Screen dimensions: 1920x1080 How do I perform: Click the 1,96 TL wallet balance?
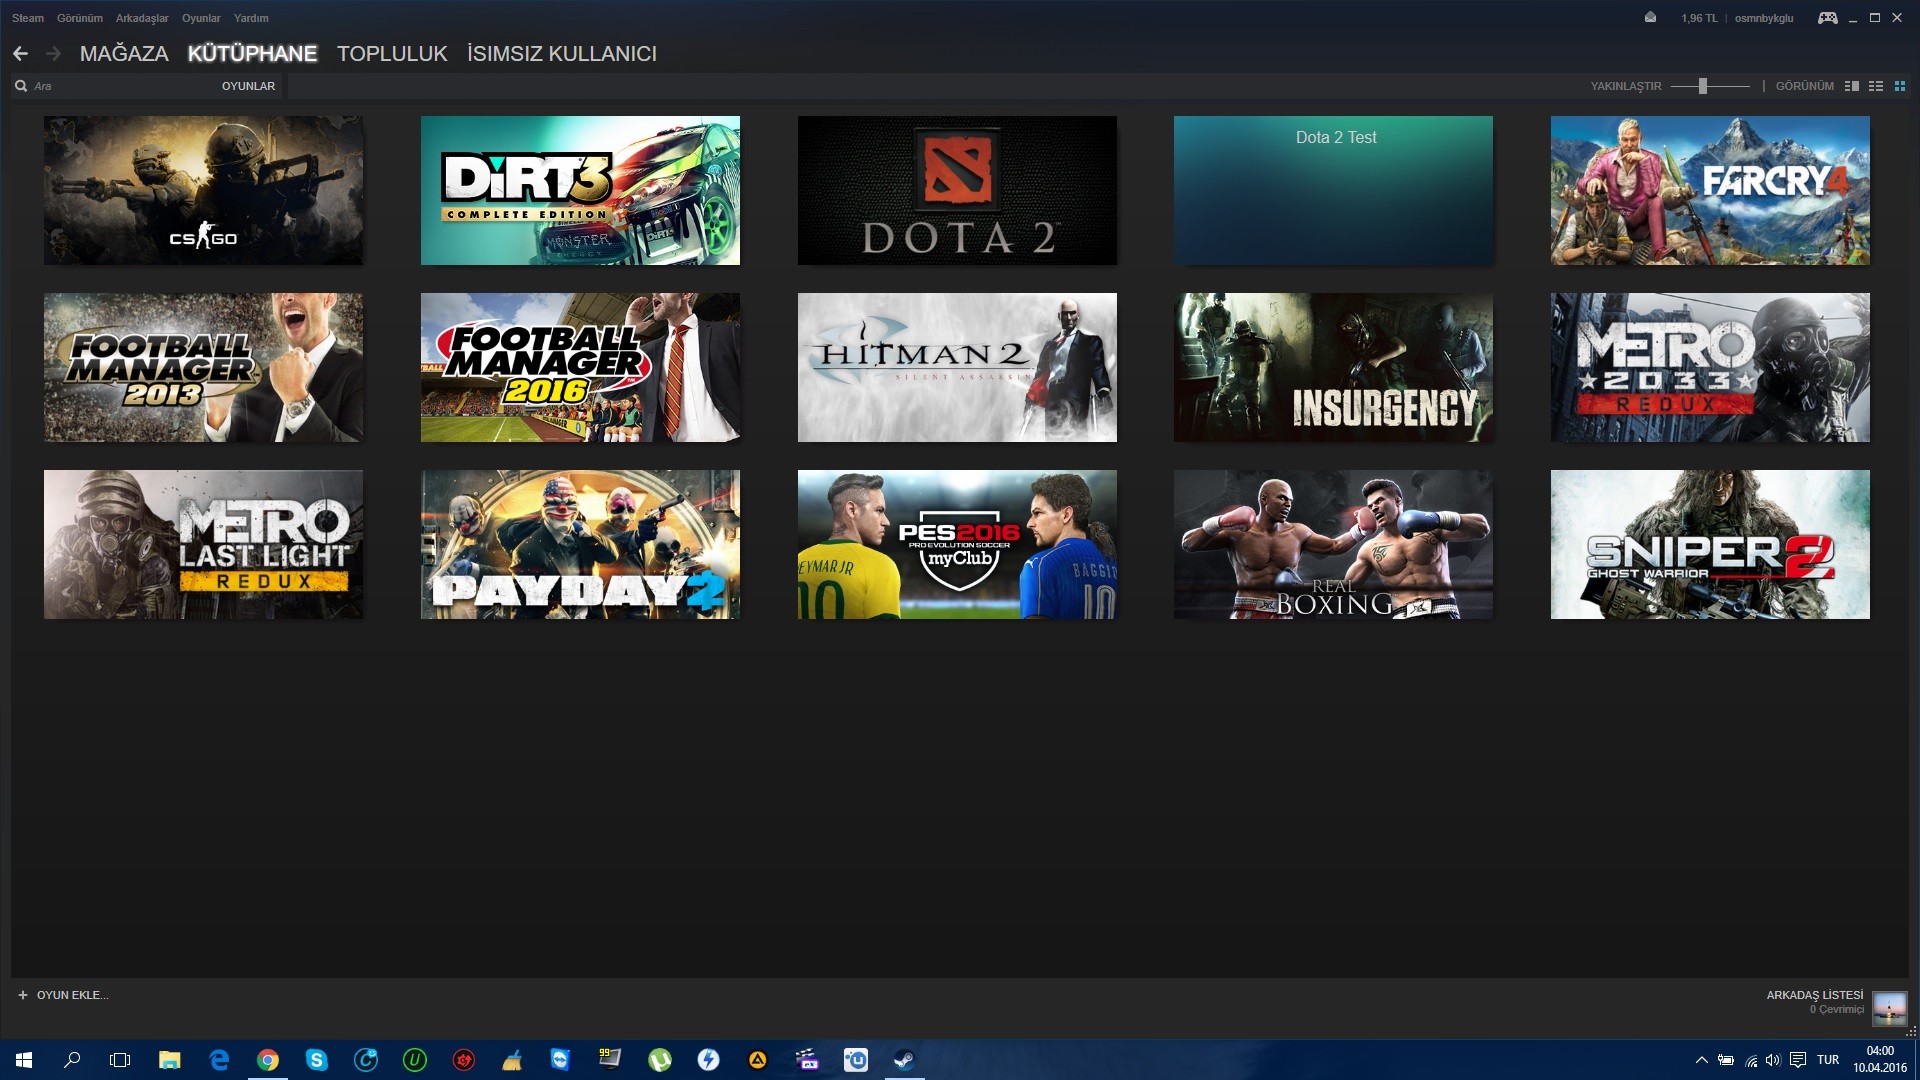point(1698,18)
